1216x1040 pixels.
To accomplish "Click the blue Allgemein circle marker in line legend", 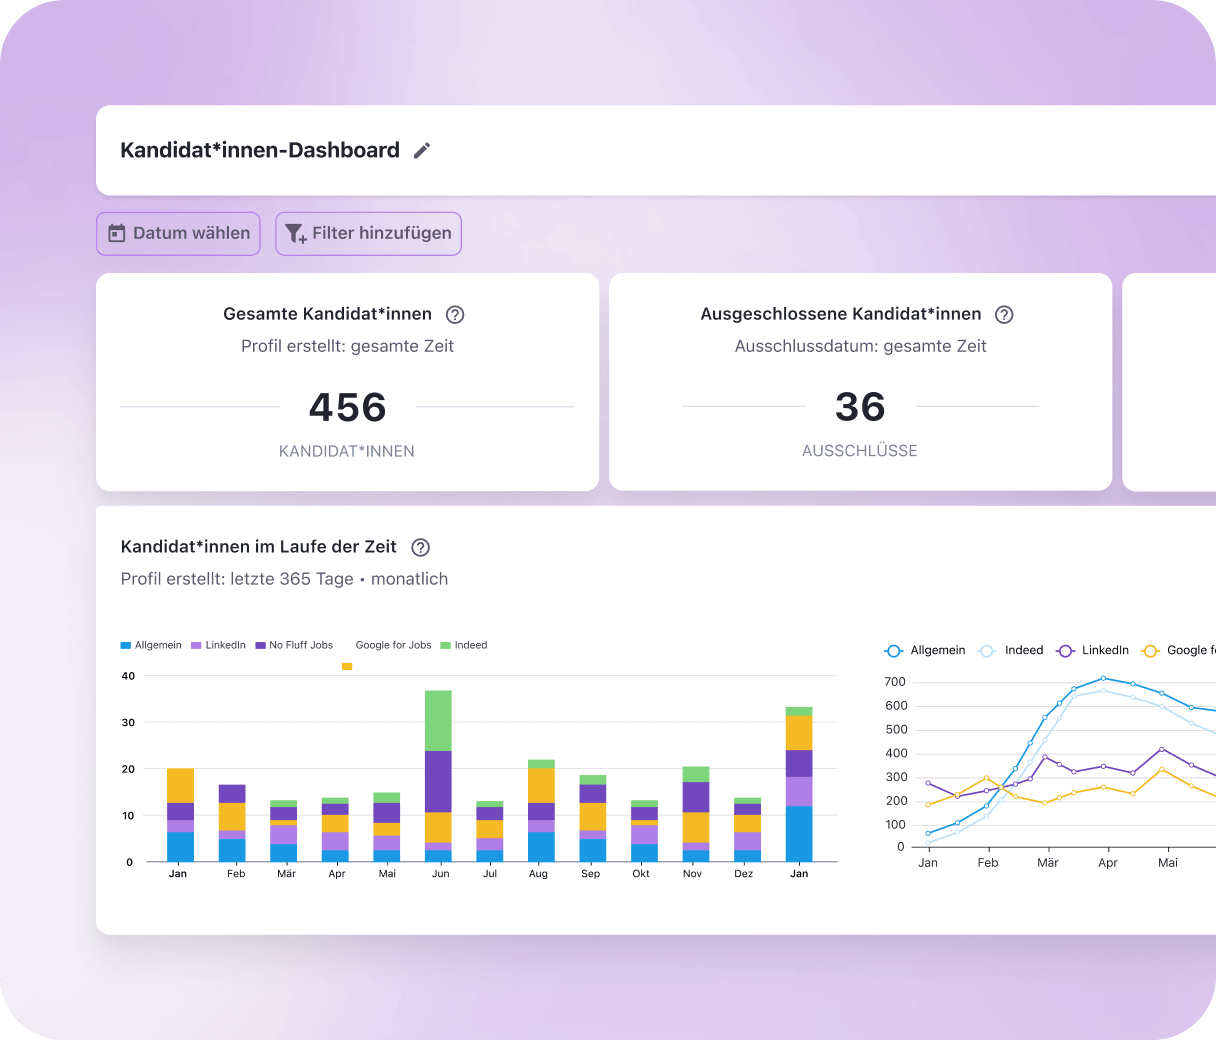I will coord(893,650).
